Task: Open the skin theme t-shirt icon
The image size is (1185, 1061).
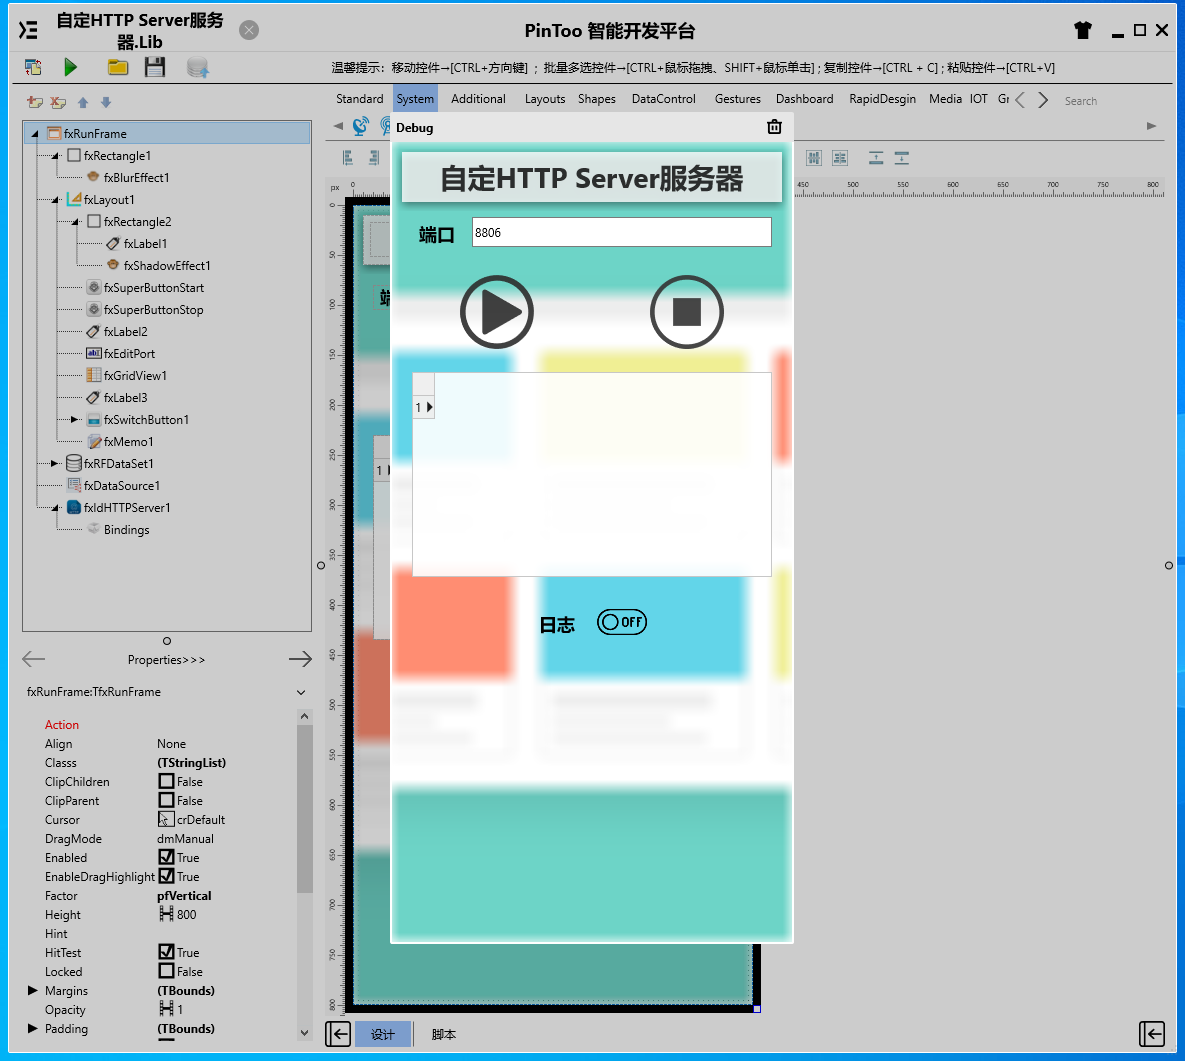Action: 1083,30
